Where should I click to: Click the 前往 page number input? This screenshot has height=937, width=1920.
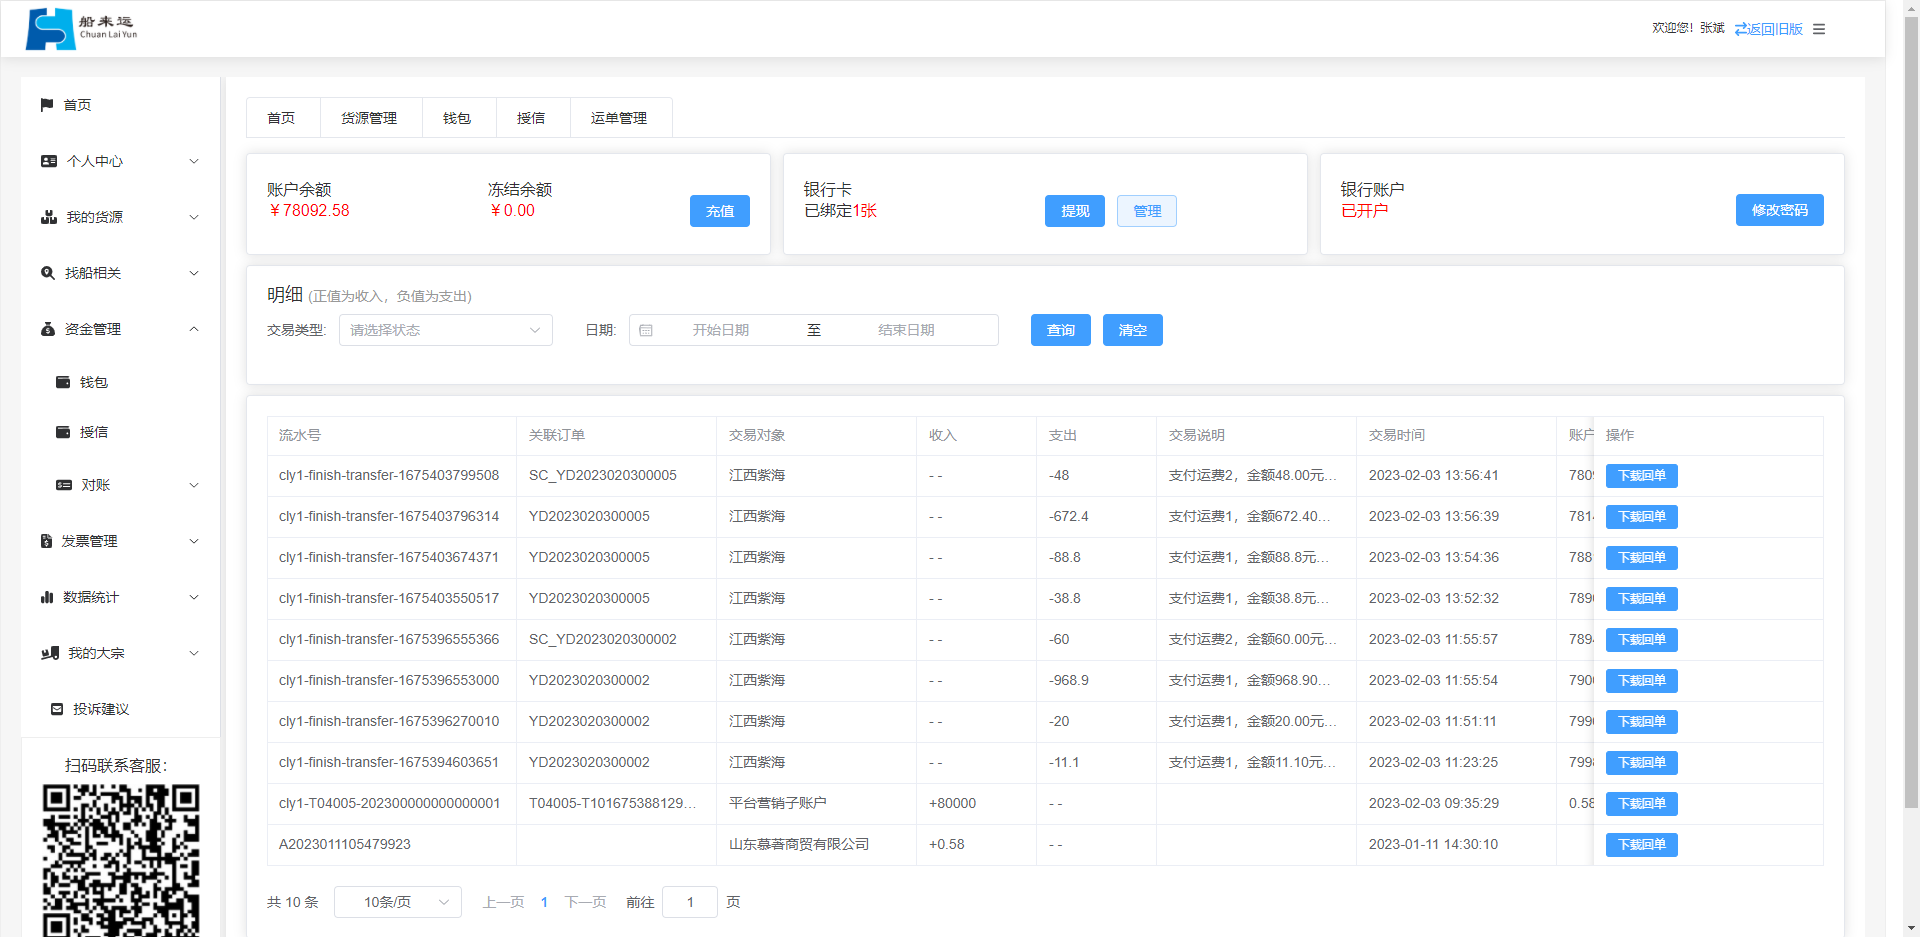click(690, 902)
